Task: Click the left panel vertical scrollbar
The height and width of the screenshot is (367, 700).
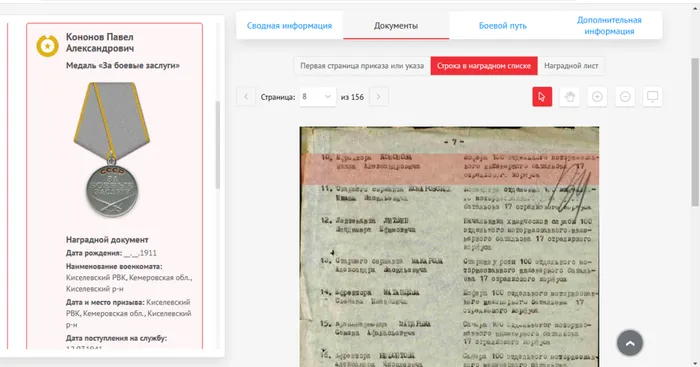Action: pyautogui.click(x=218, y=145)
